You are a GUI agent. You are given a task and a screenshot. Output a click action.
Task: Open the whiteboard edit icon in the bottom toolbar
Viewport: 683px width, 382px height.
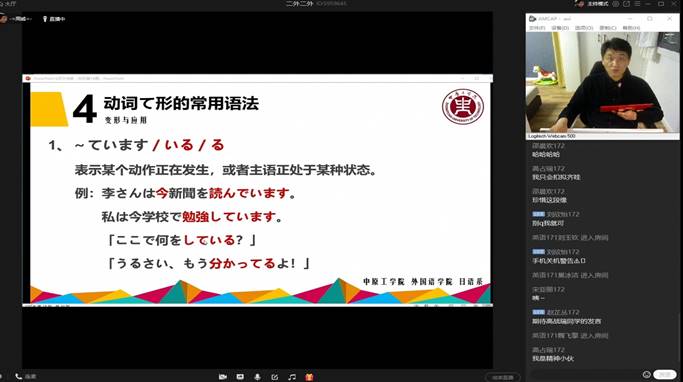tap(274, 377)
